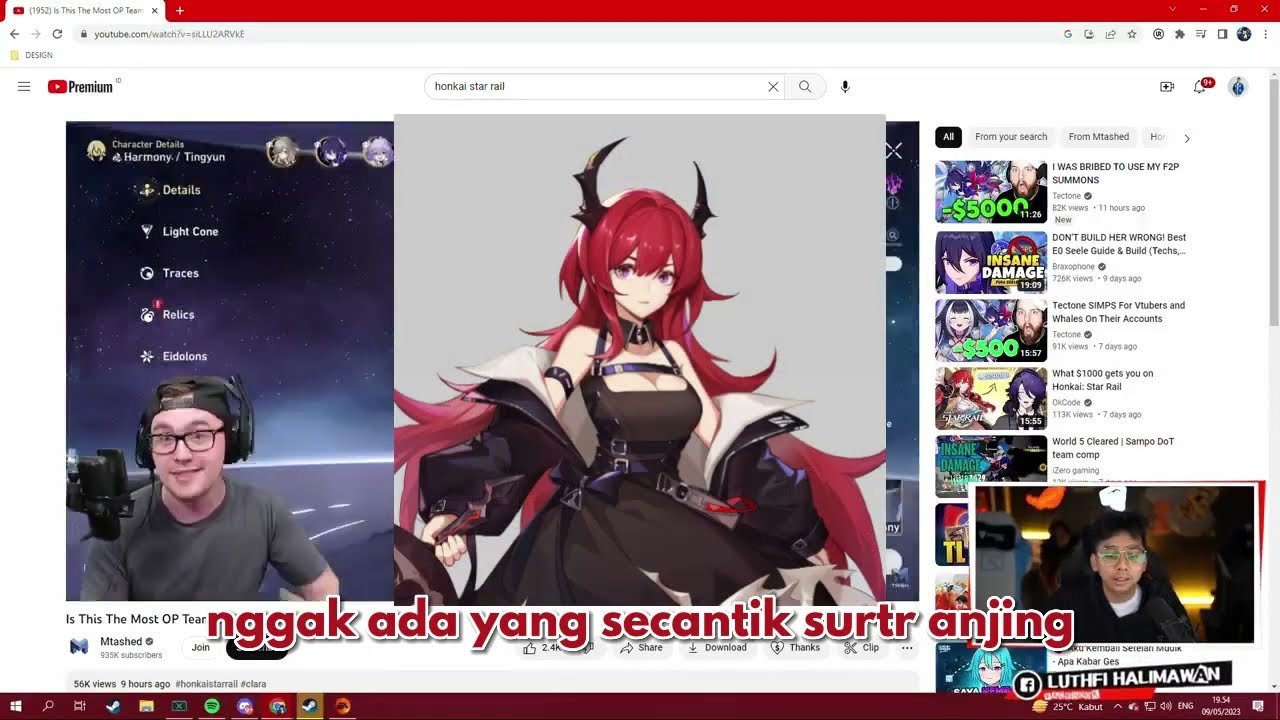The width and height of the screenshot is (1280, 720).
Task: Open Mtashed channel name link
Action: 121,642
